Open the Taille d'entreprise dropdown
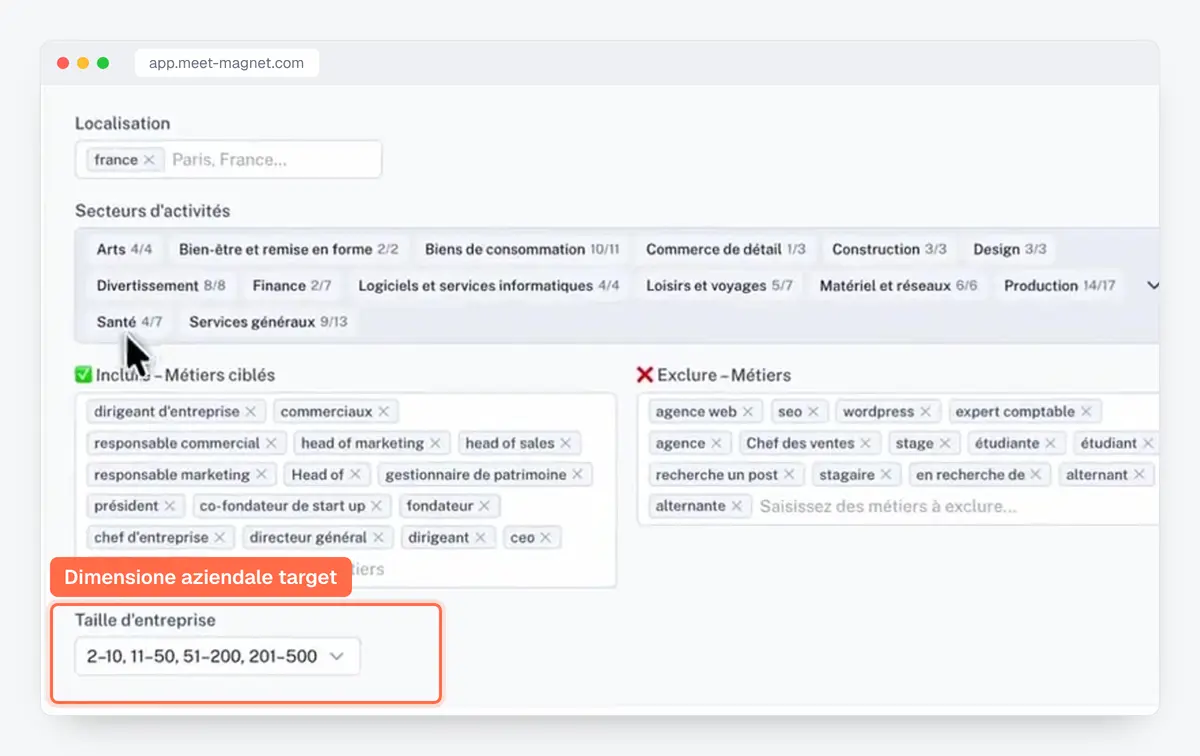Image resolution: width=1200 pixels, height=756 pixels. pyautogui.click(x=217, y=657)
